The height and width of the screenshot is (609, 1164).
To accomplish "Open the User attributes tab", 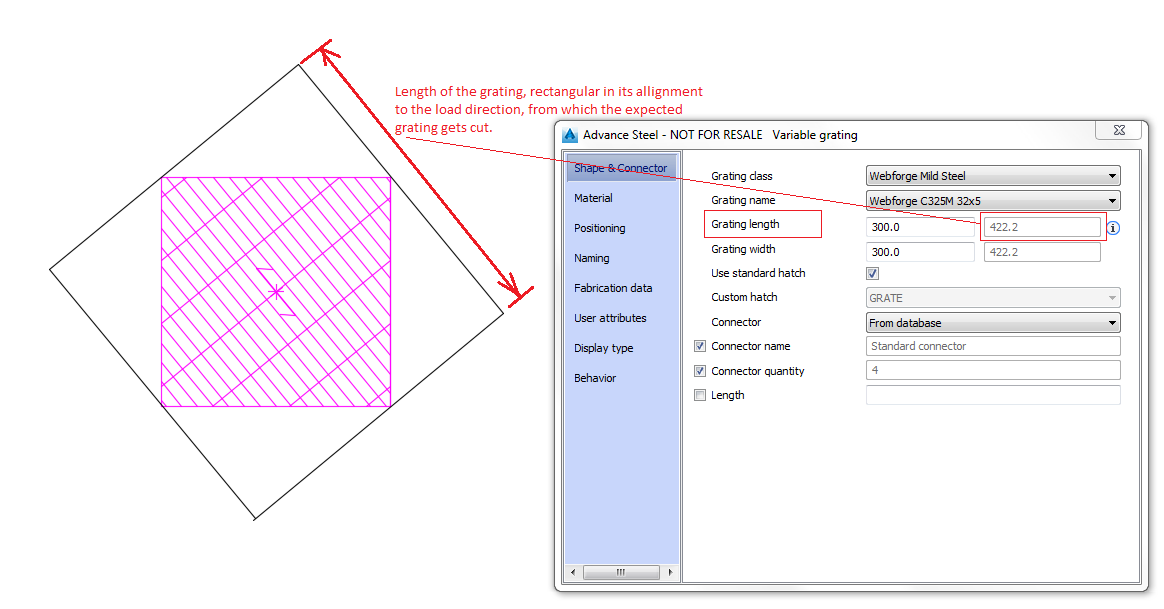I will click(x=610, y=318).
